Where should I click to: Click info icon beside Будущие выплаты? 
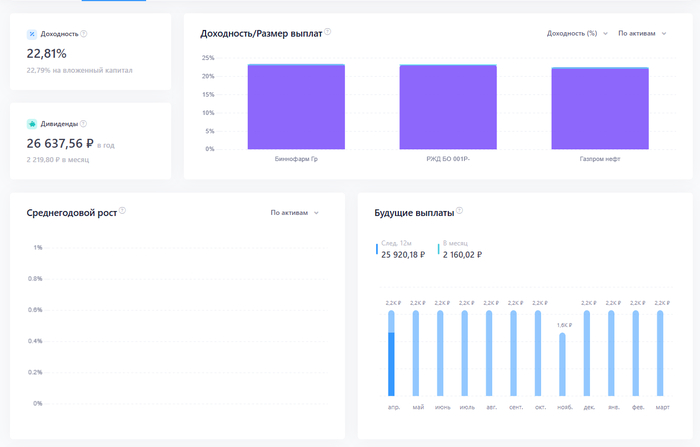[459, 212]
